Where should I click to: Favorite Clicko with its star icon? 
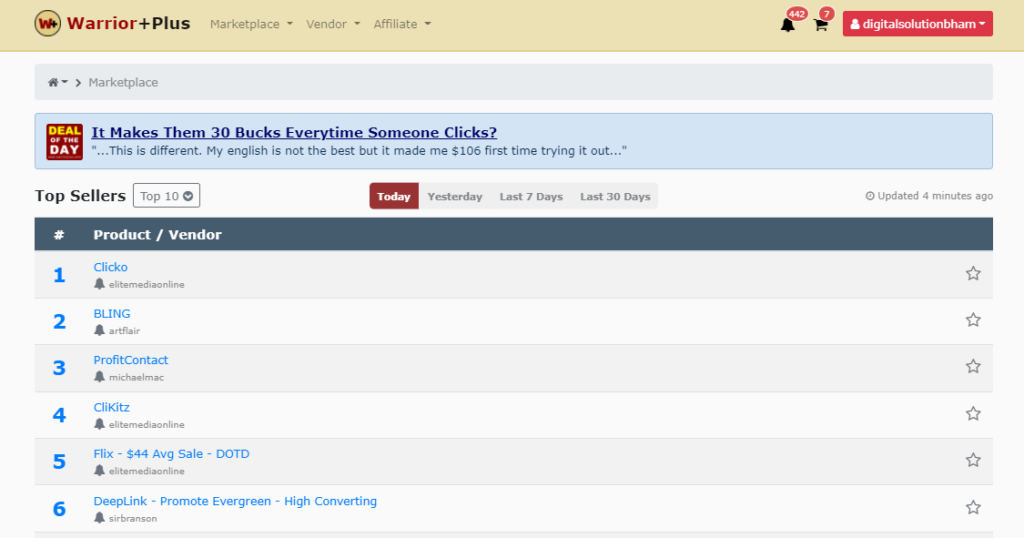click(973, 274)
